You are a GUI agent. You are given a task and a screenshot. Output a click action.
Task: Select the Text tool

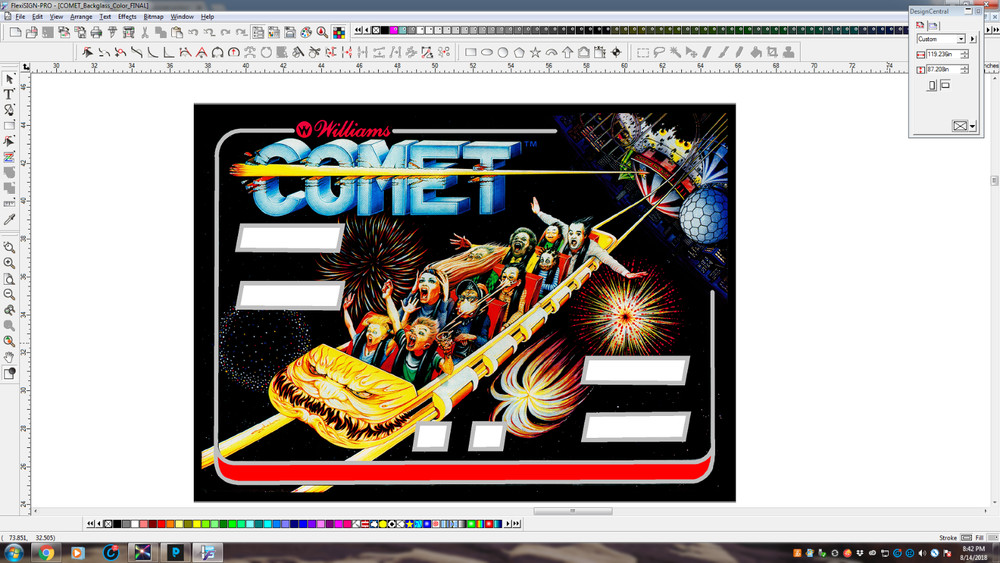9,94
